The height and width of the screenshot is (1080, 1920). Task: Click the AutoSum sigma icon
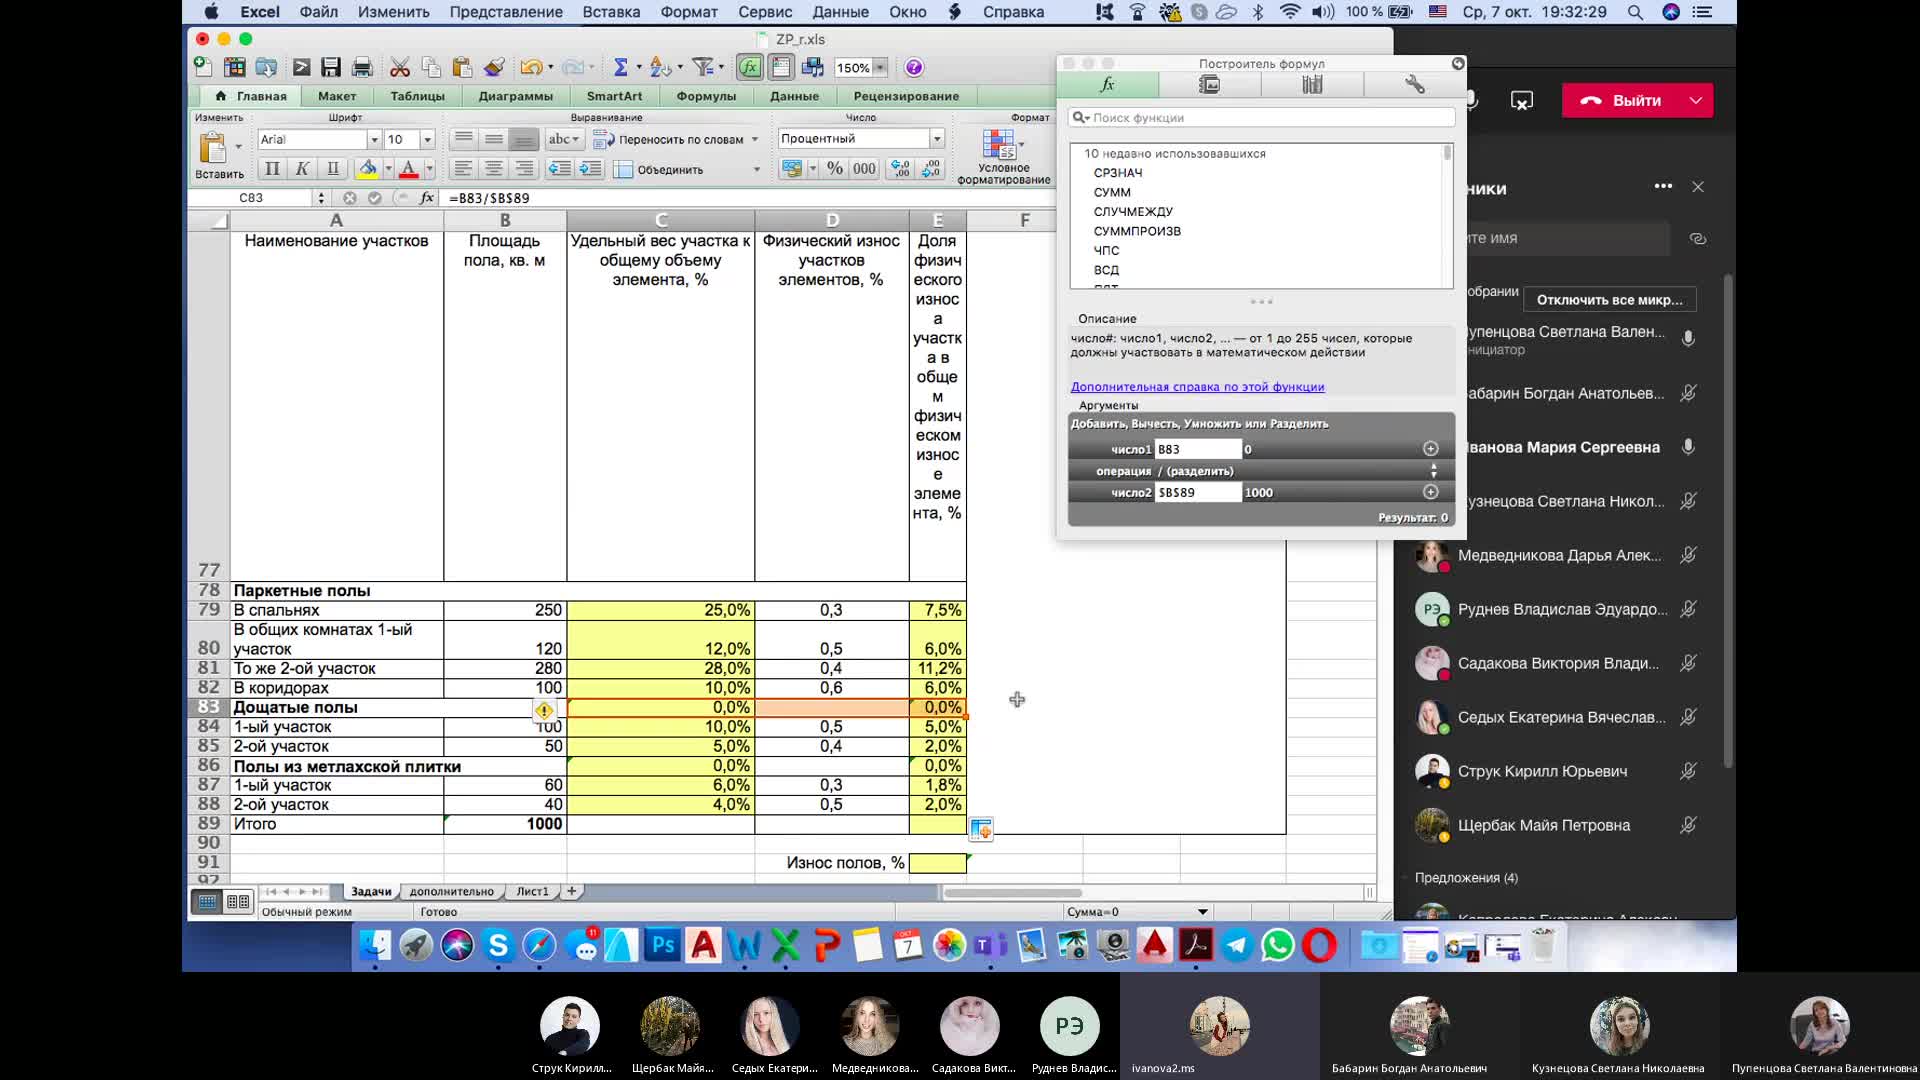click(620, 68)
